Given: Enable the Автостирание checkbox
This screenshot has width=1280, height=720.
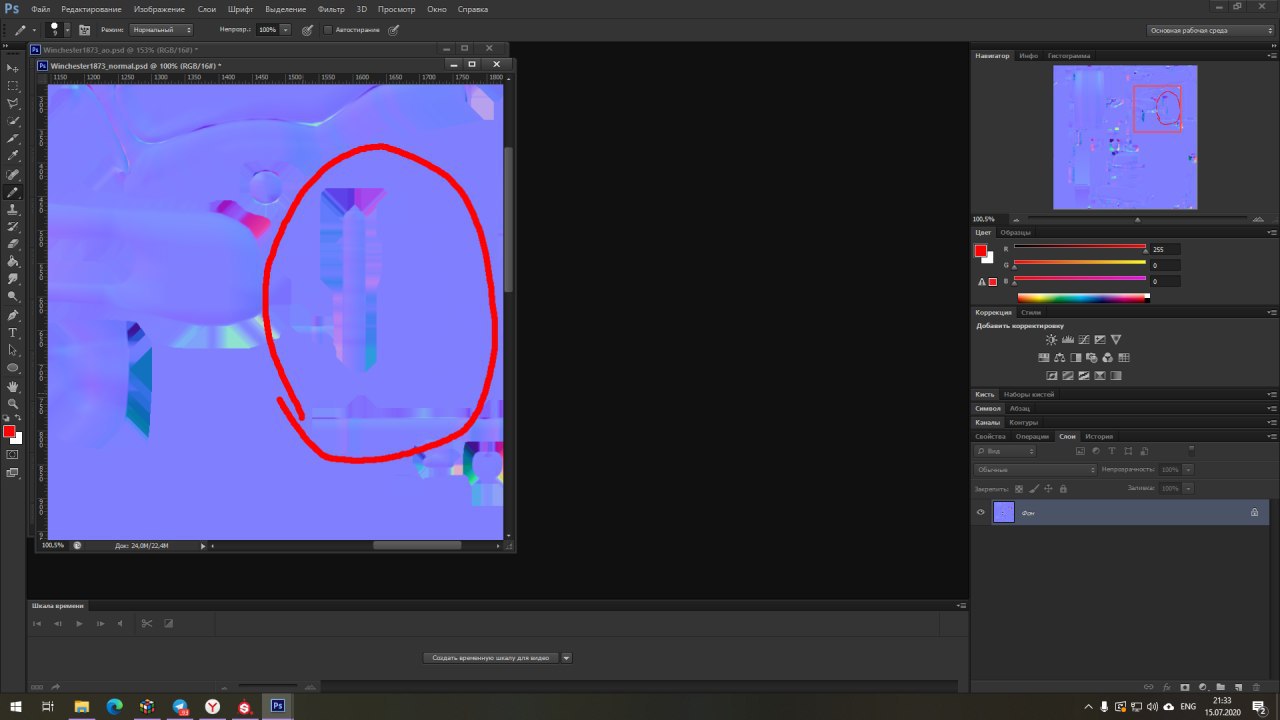Looking at the screenshot, I should [x=328, y=30].
